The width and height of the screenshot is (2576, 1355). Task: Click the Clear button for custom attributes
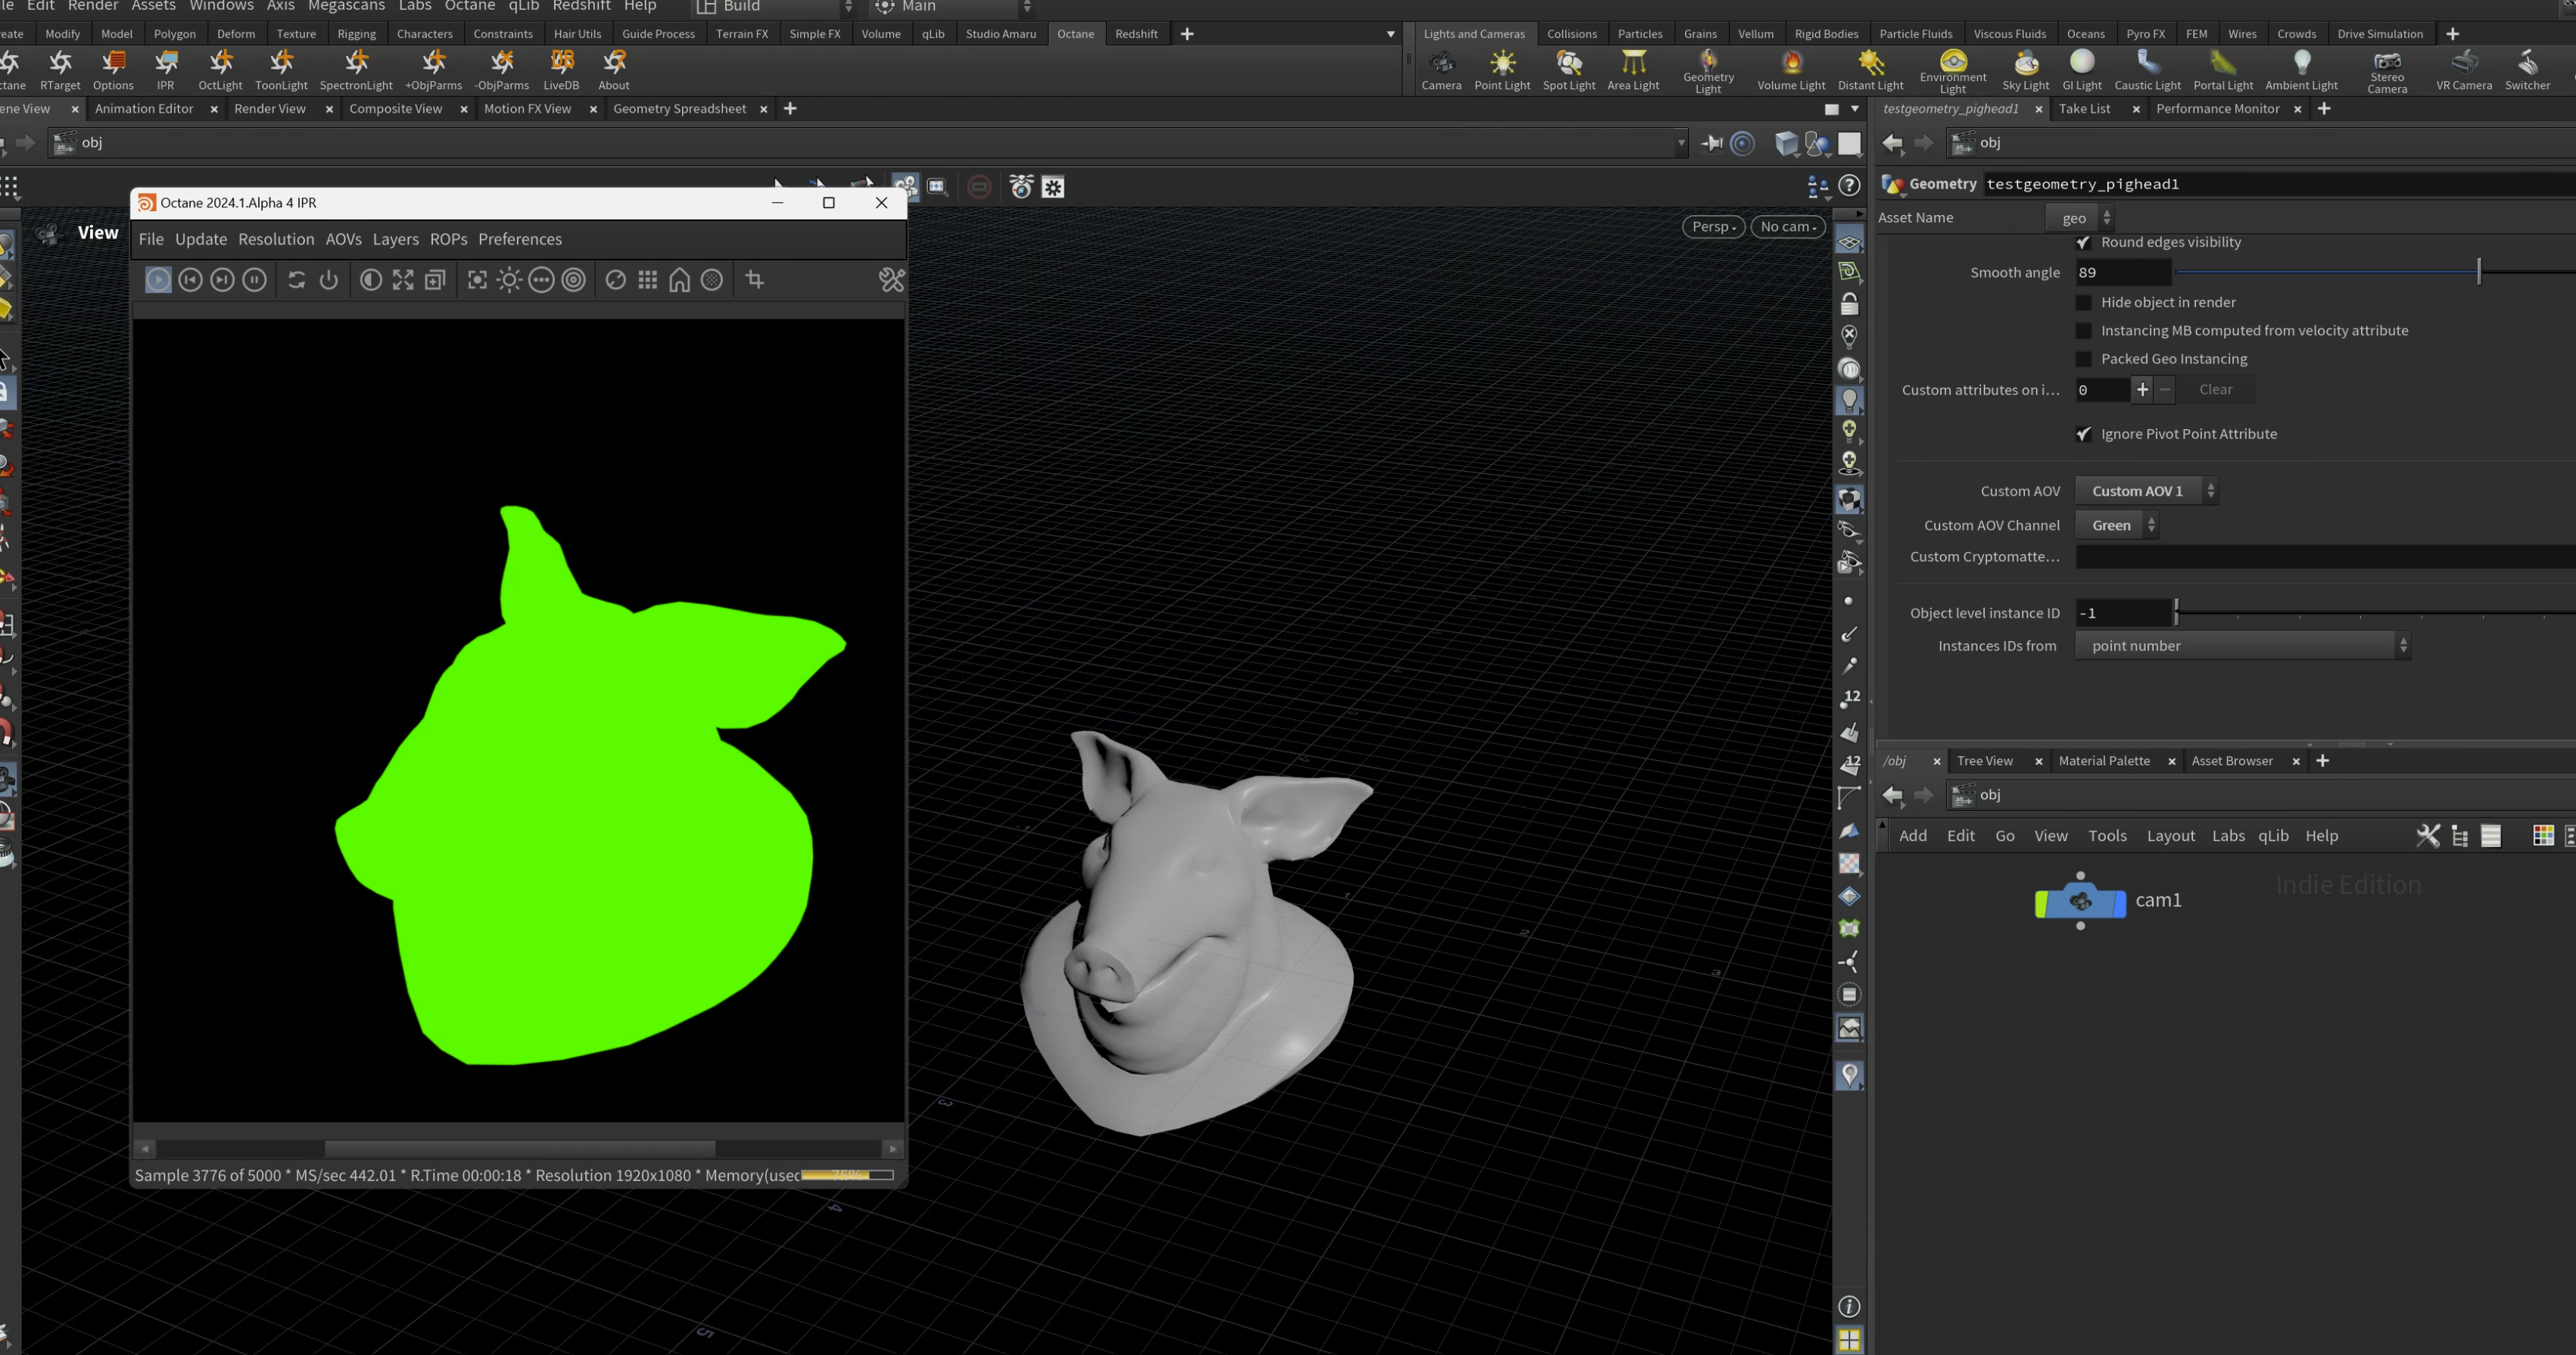point(2215,390)
